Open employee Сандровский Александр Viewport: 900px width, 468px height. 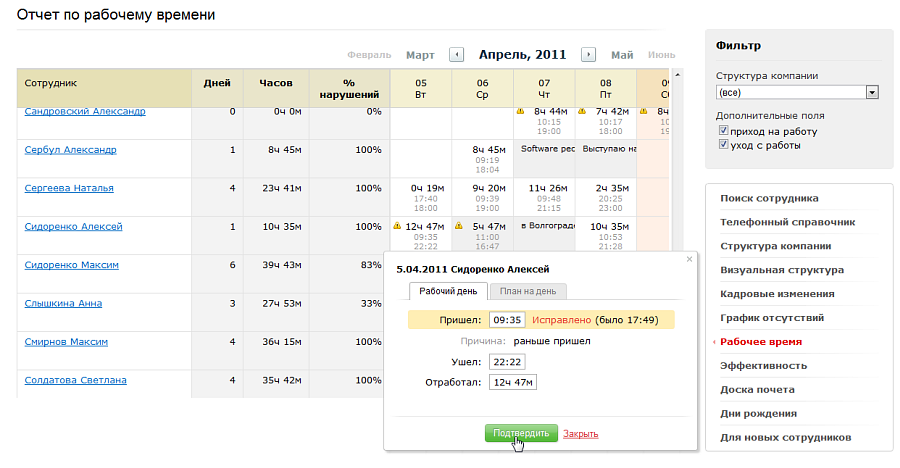(x=85, y=111)
